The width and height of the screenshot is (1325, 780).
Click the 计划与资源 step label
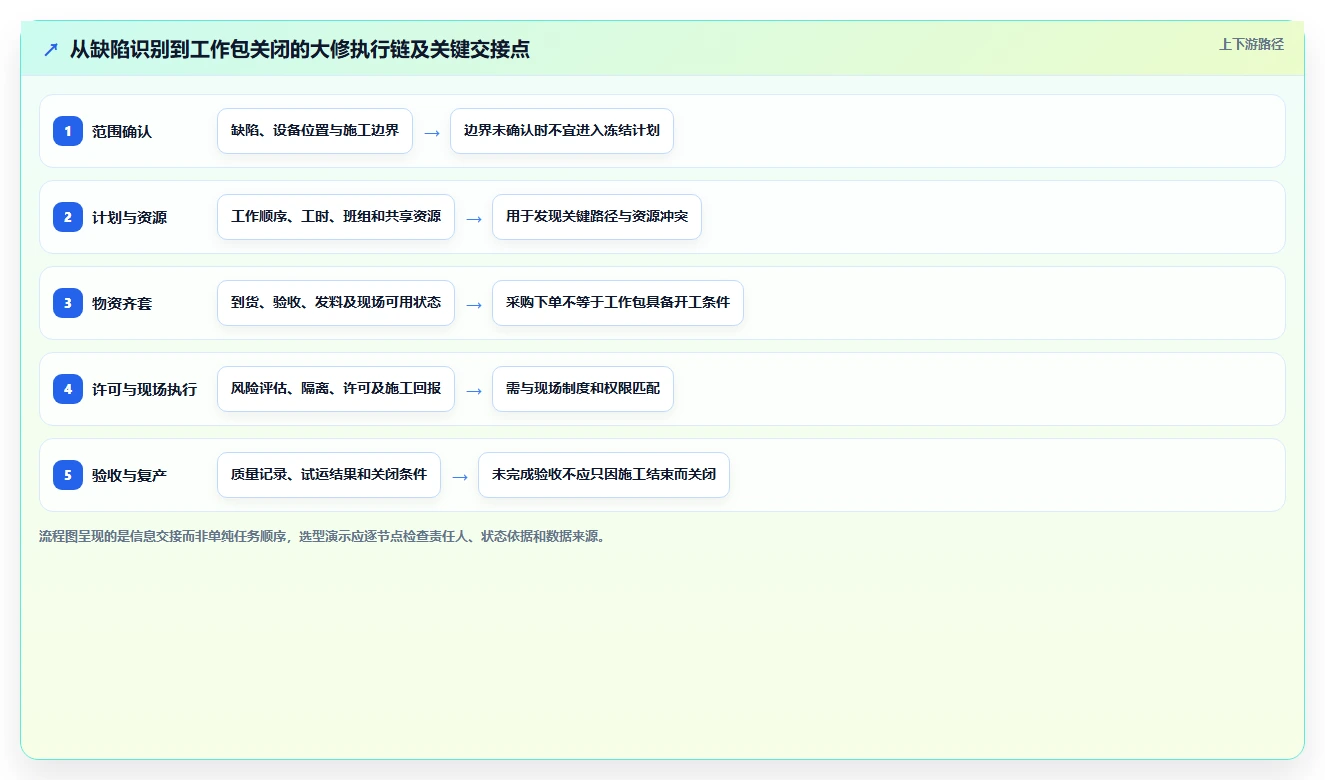[130, 217]
